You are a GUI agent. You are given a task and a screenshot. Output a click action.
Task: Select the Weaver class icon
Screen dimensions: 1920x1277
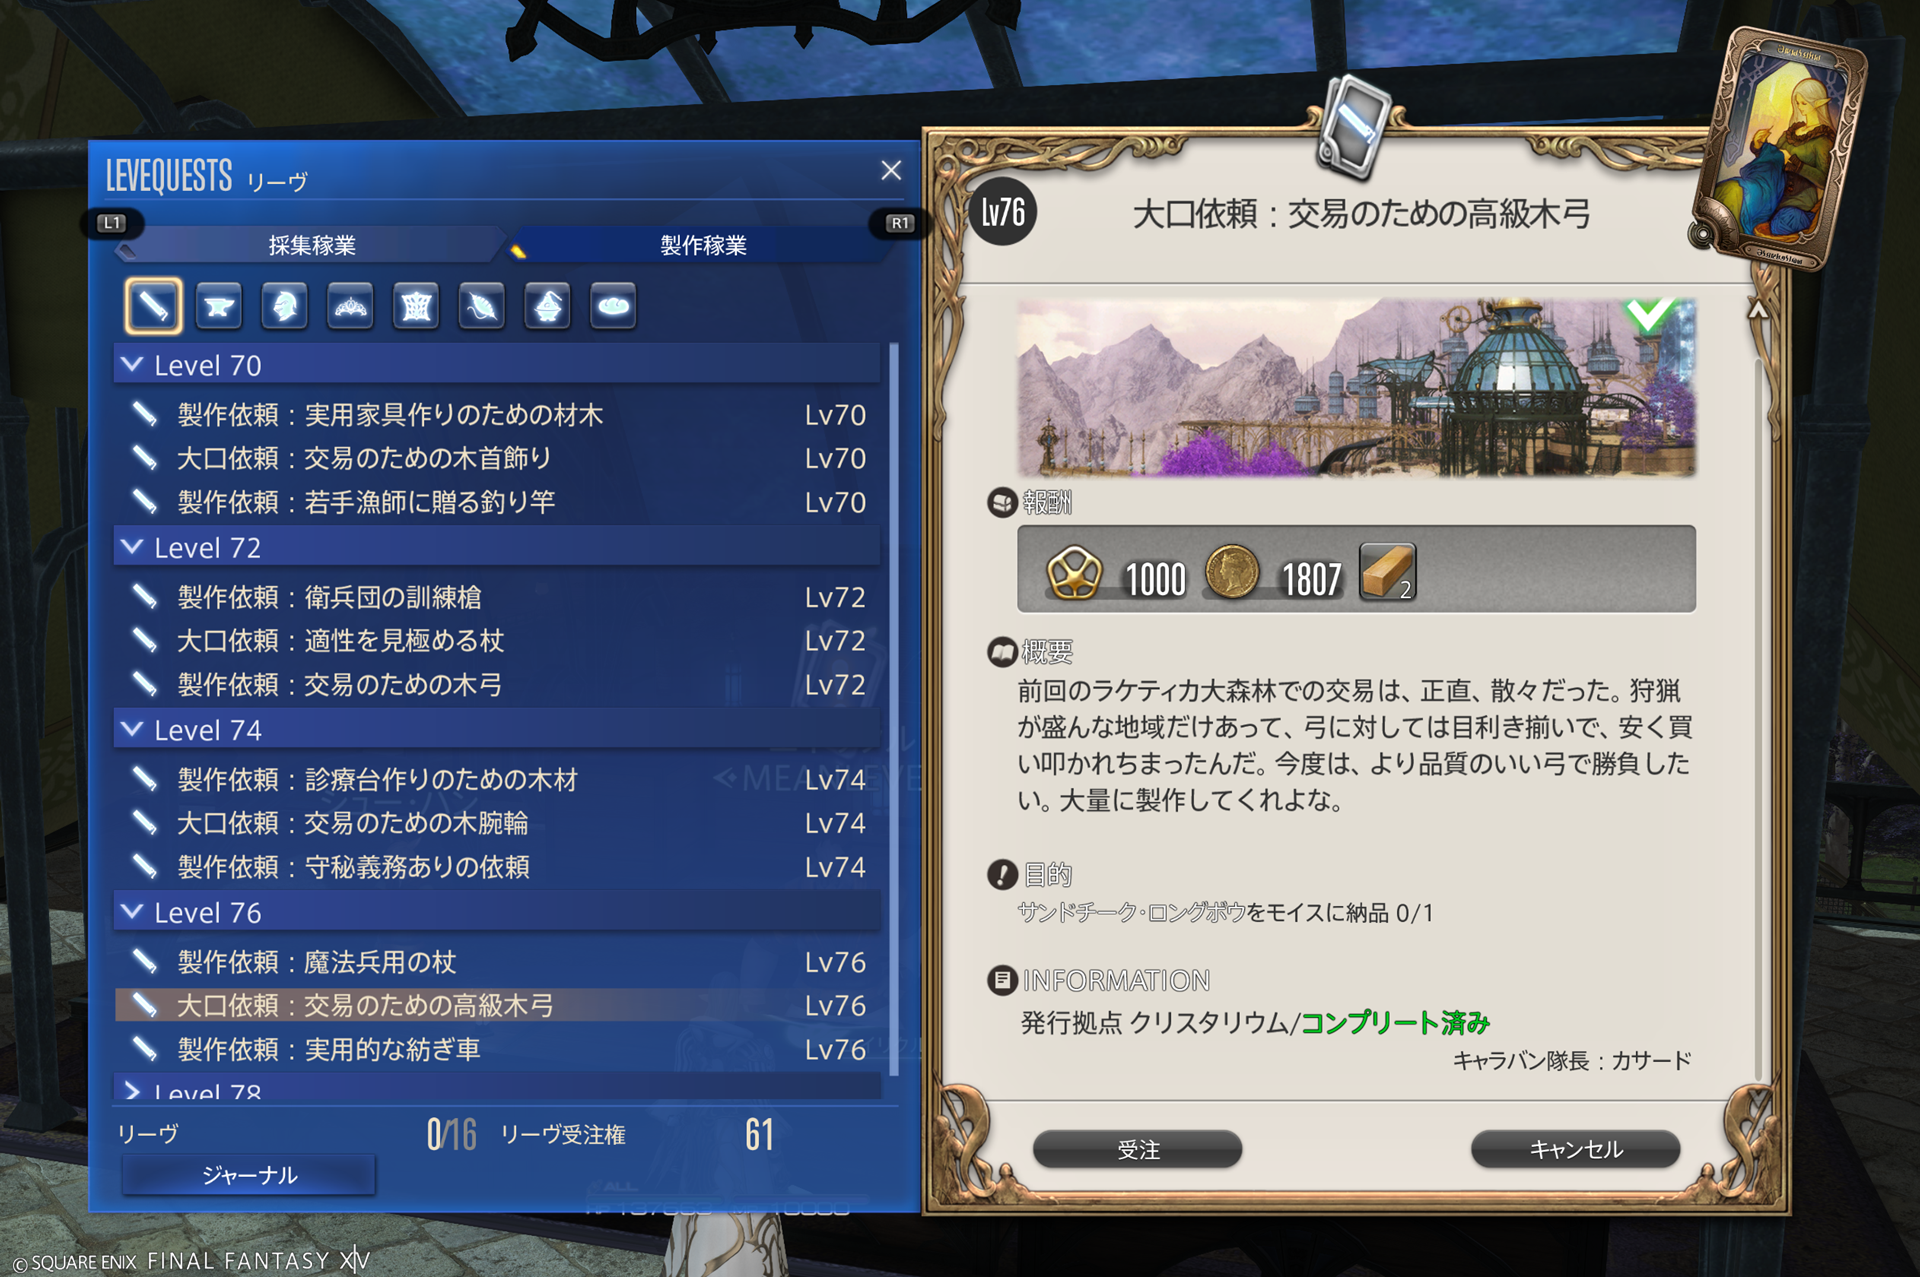point(482,306)
